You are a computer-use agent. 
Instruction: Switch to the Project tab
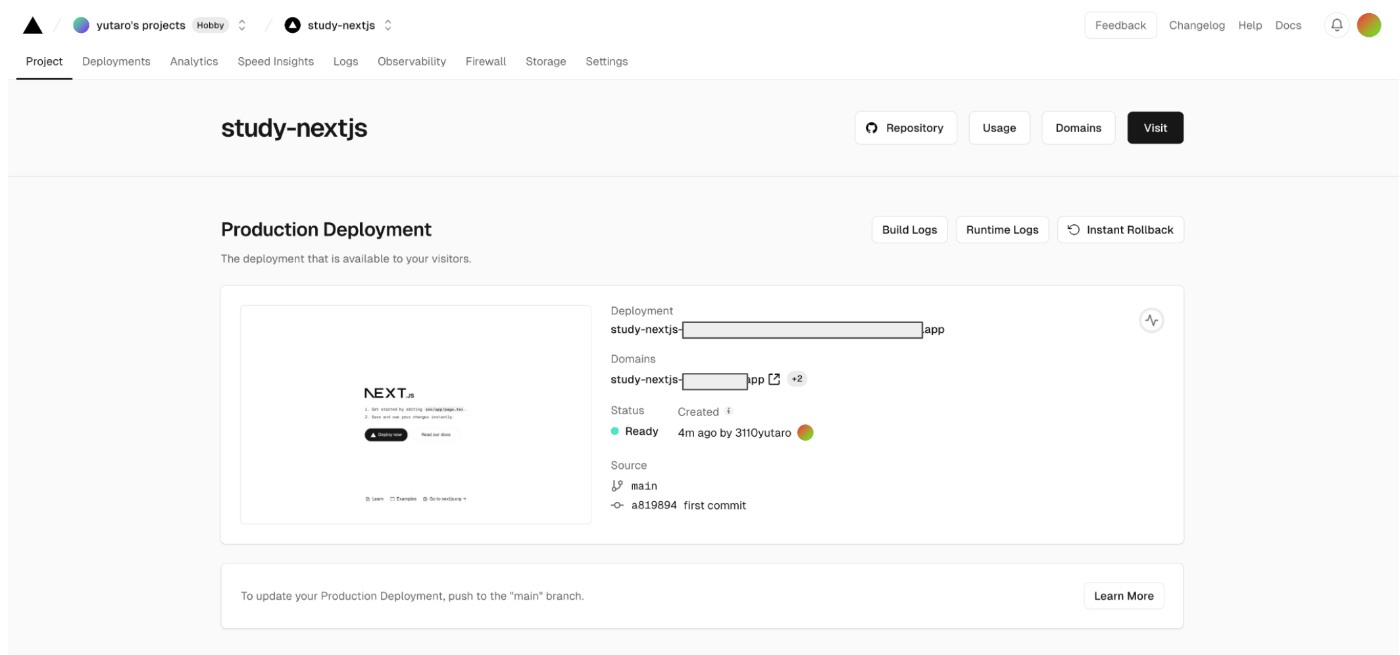44,61
